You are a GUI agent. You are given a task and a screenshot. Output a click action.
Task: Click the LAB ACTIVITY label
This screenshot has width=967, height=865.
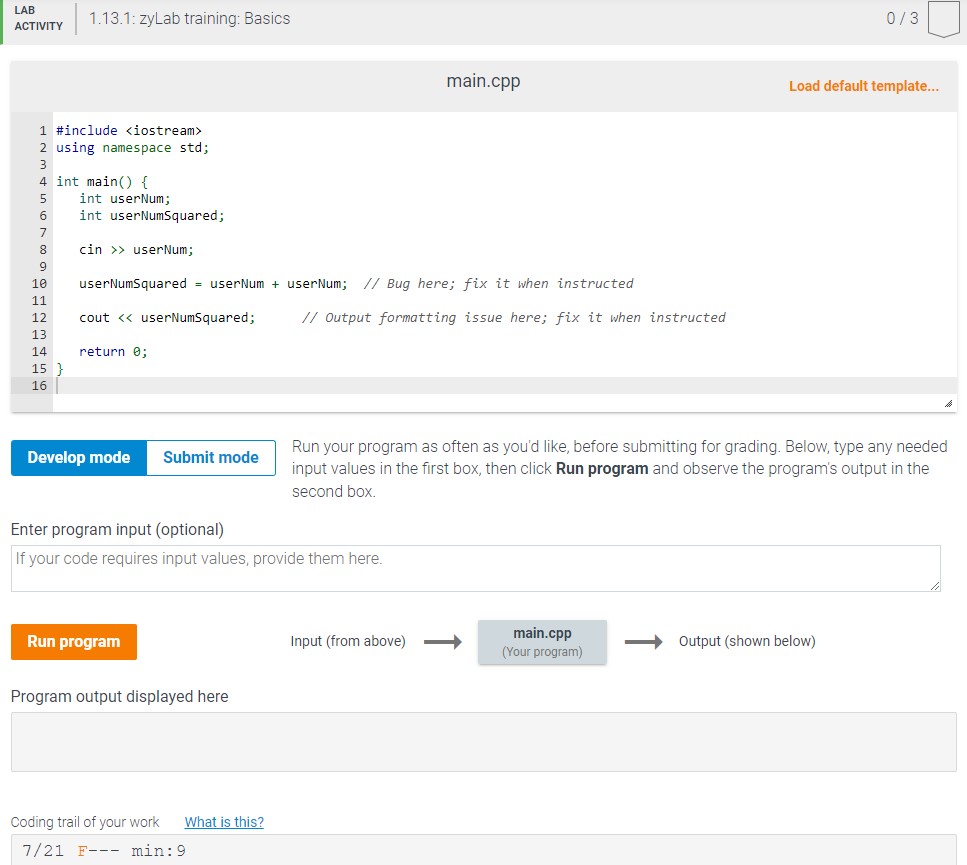point(36,19)
